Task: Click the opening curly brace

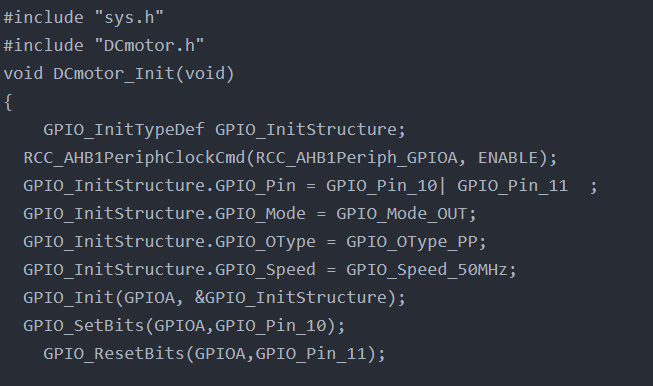Action: coord(8,102)
